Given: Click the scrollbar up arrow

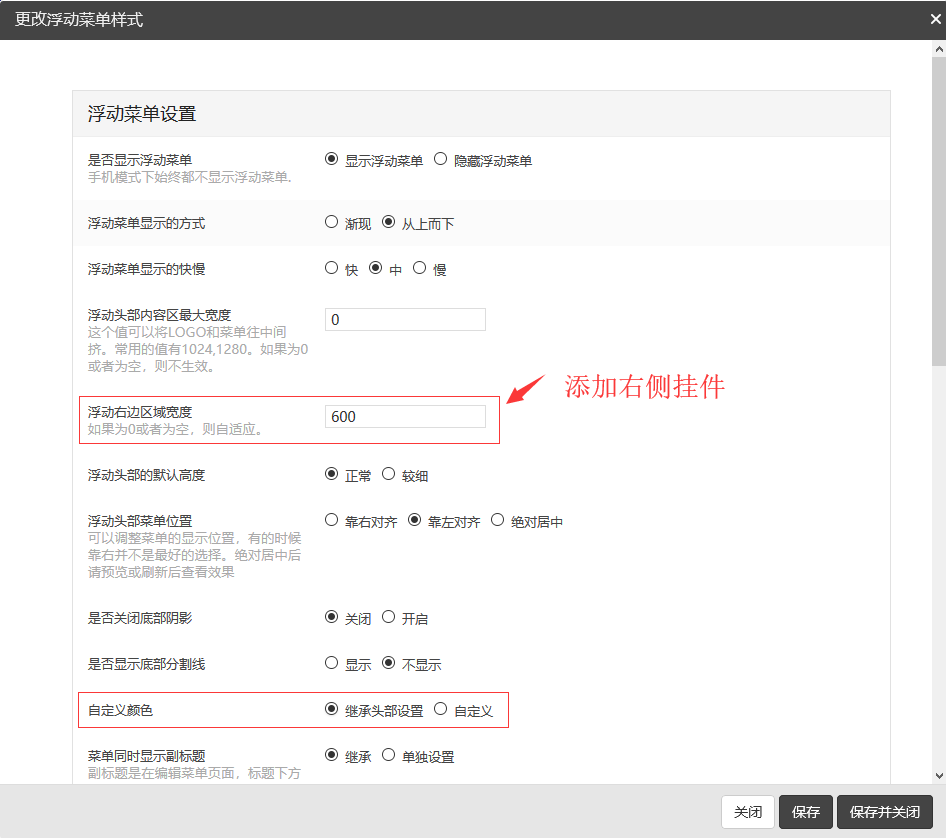Looking at the screenshot, I should [939, 49].
